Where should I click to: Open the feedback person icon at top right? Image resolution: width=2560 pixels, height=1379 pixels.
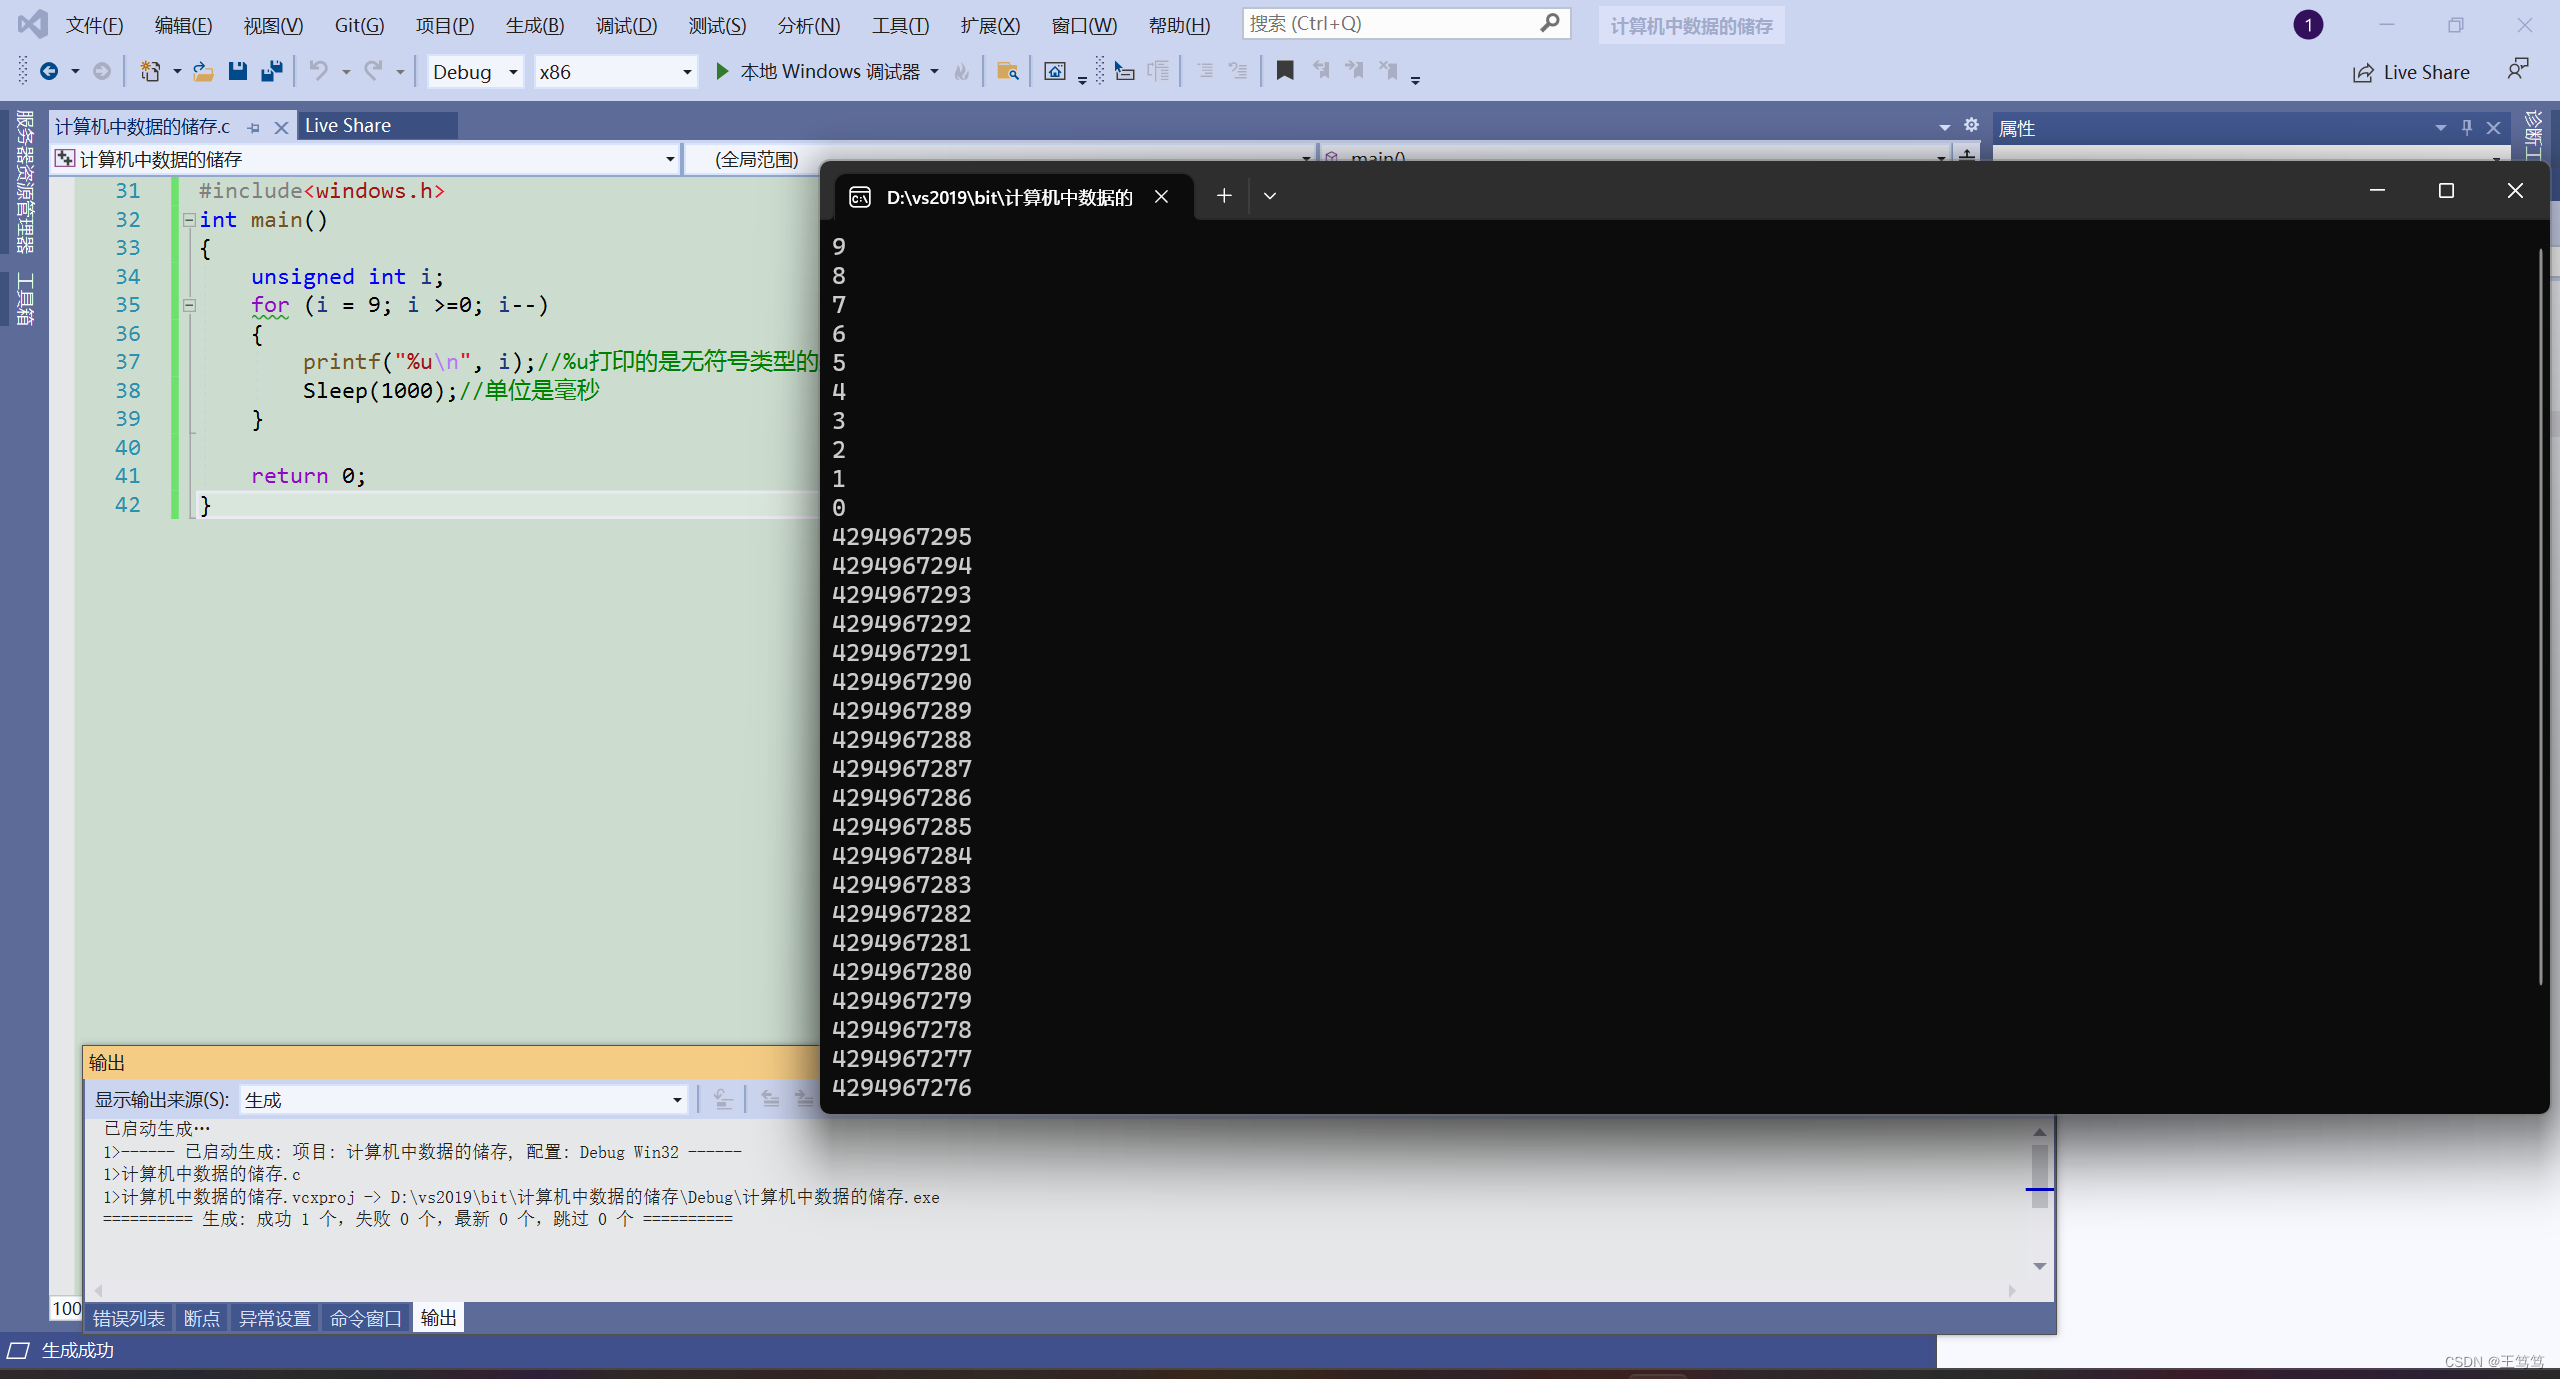pos(2518,69)
